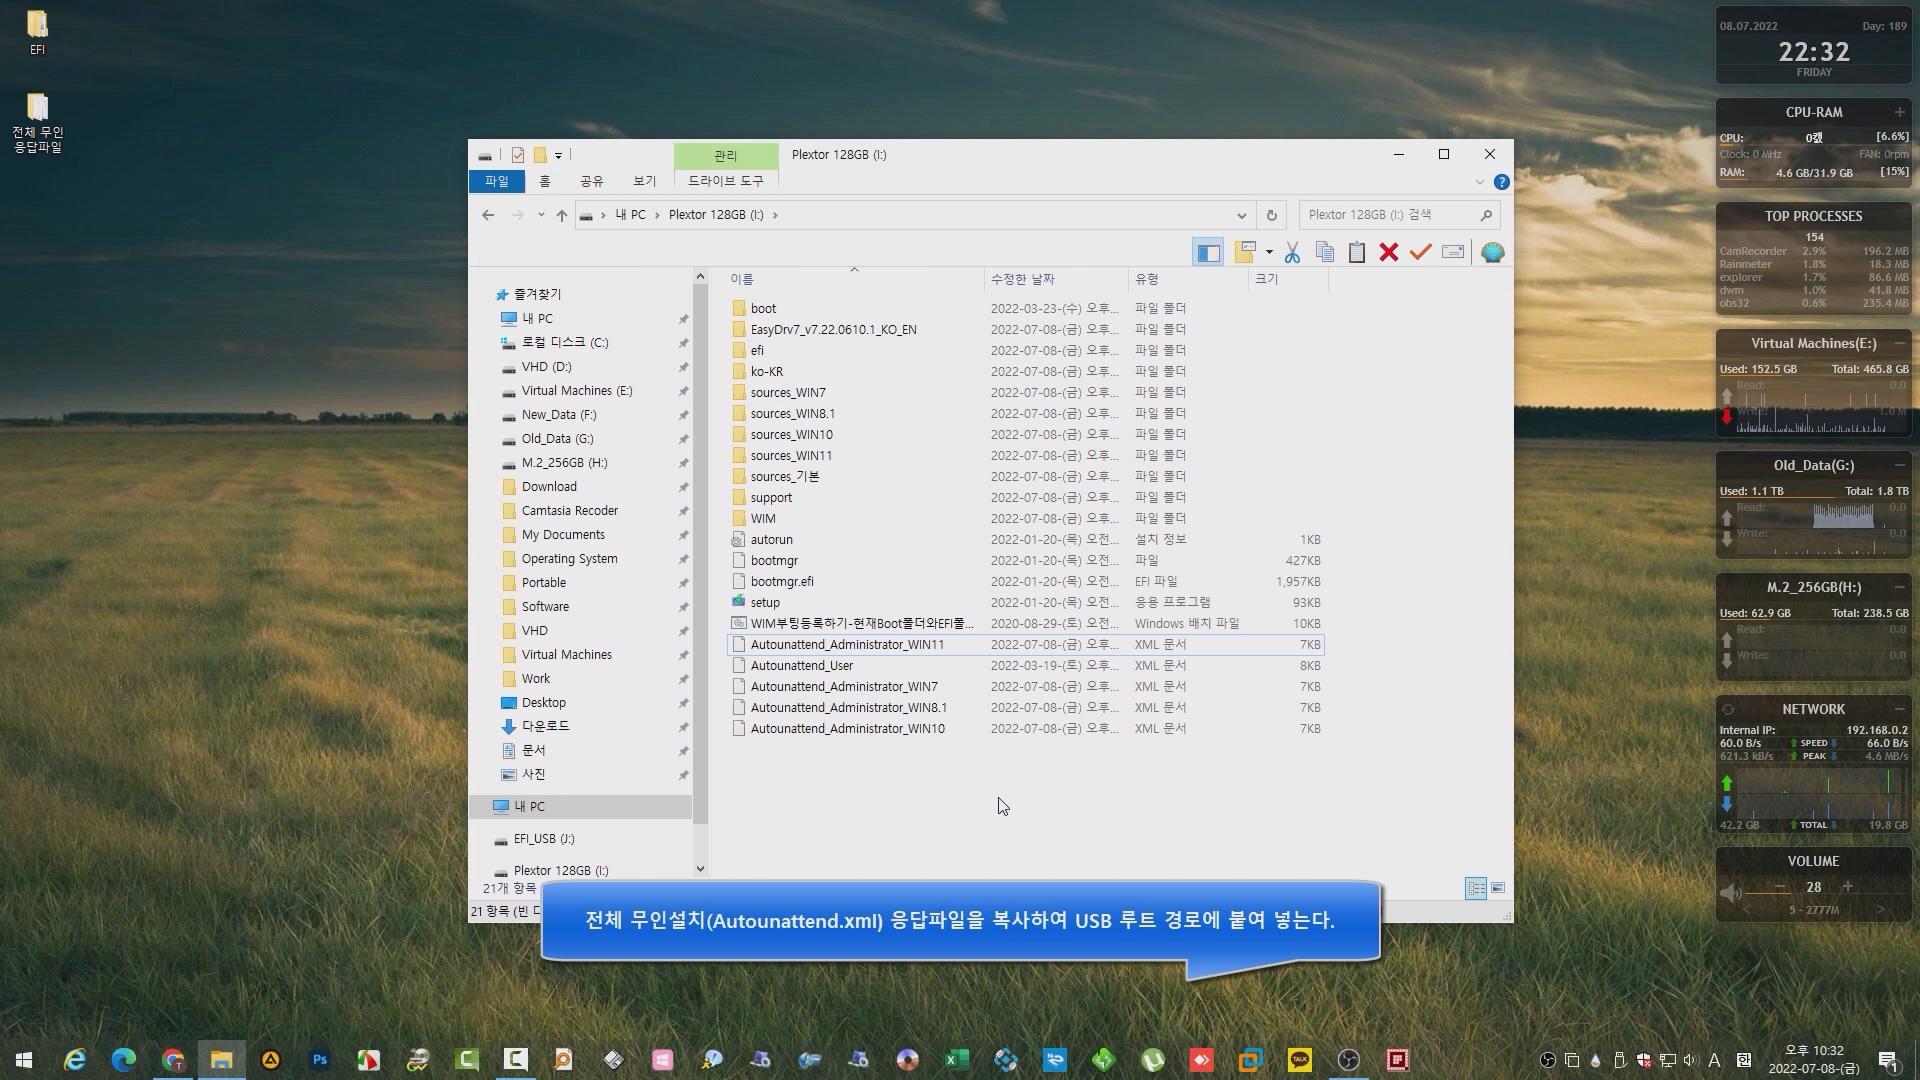
Task: Click the Paste clipboard icon
Action: point(1357,253)
